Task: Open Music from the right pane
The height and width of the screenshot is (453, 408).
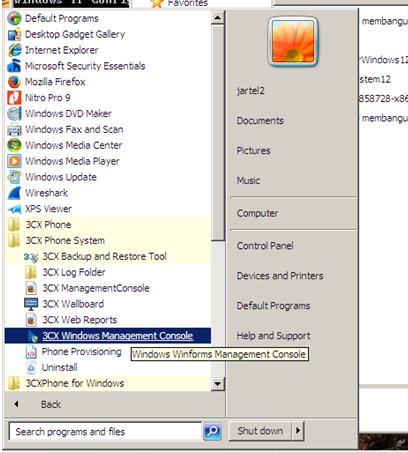Action: (248, 181)
